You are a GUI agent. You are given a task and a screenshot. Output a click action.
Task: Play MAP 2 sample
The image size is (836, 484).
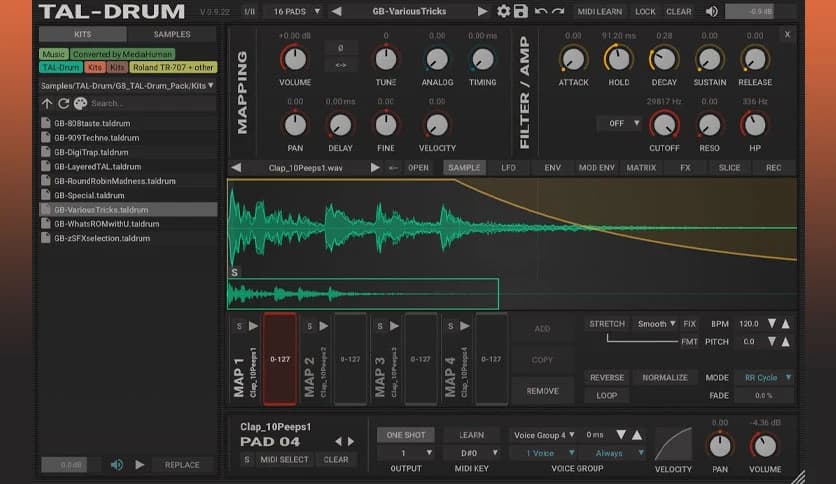323,326
